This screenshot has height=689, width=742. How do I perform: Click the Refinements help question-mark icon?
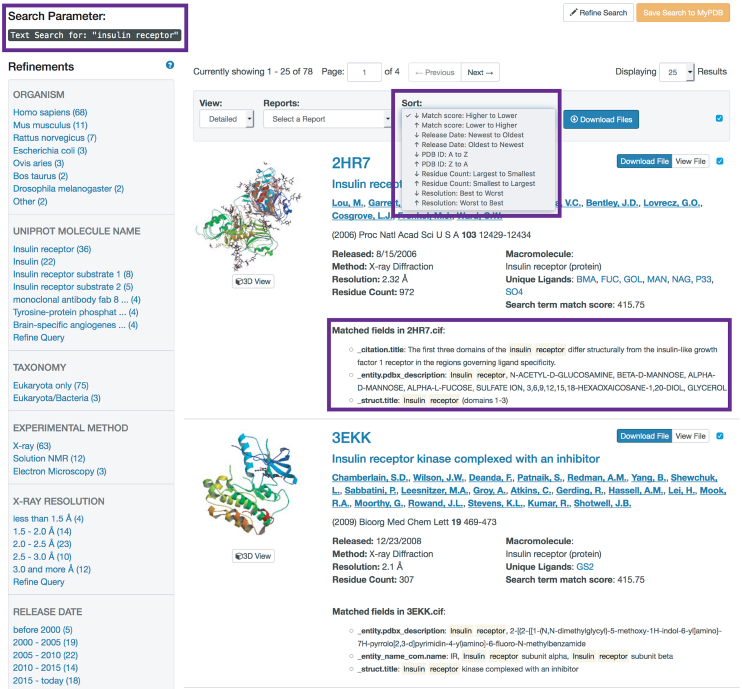tap(170, 65)
